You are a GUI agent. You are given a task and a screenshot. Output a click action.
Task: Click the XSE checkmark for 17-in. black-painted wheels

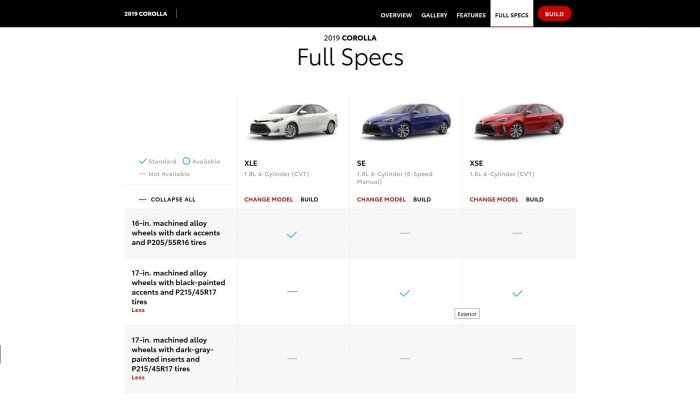tap(518, 293)
